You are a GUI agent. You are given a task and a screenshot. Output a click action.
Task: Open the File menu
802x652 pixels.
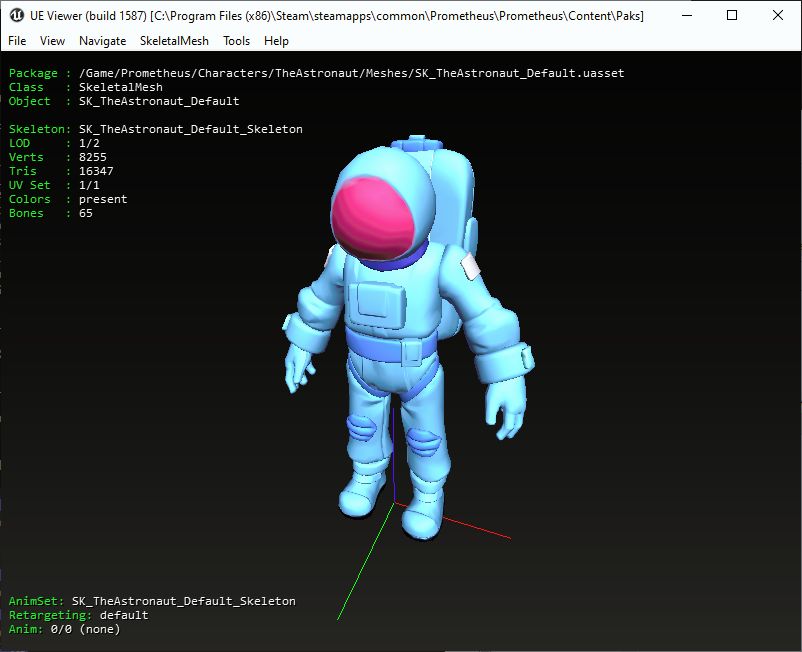(16, 41)
